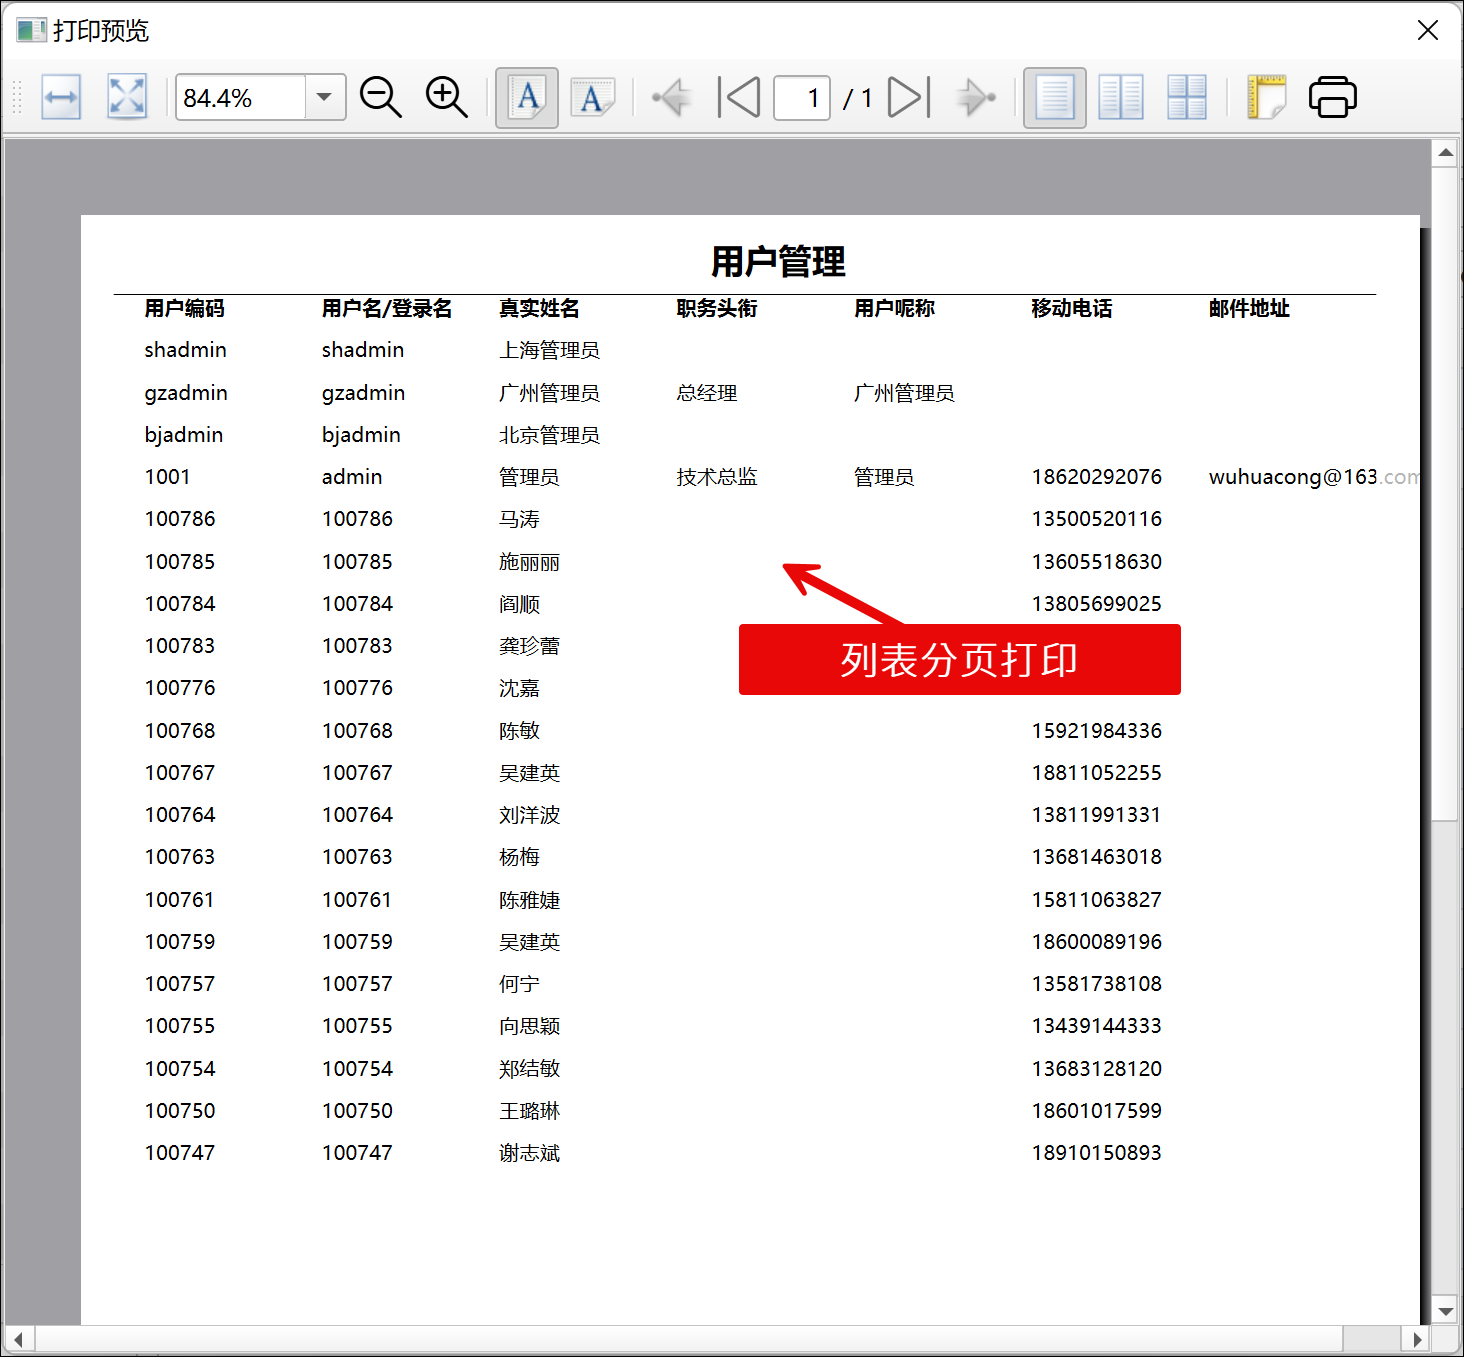Screen dimensions: 1464x1357
Task: Go to previous page arrow
Action: point(671,98)
